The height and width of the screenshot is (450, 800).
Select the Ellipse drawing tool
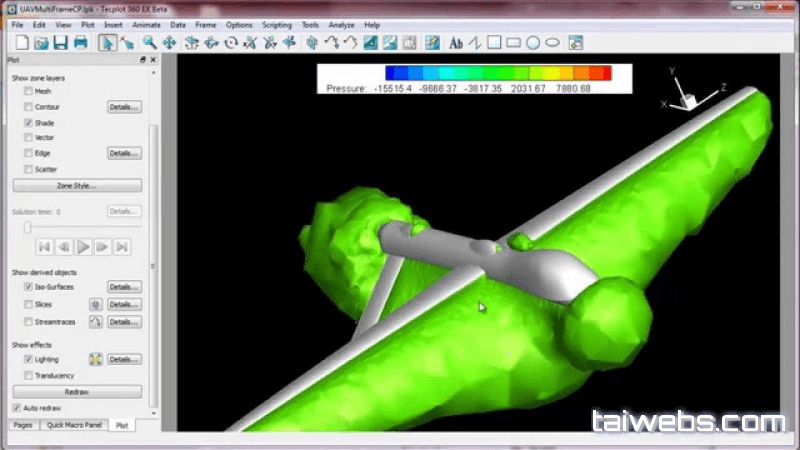[x=552, y=42]
